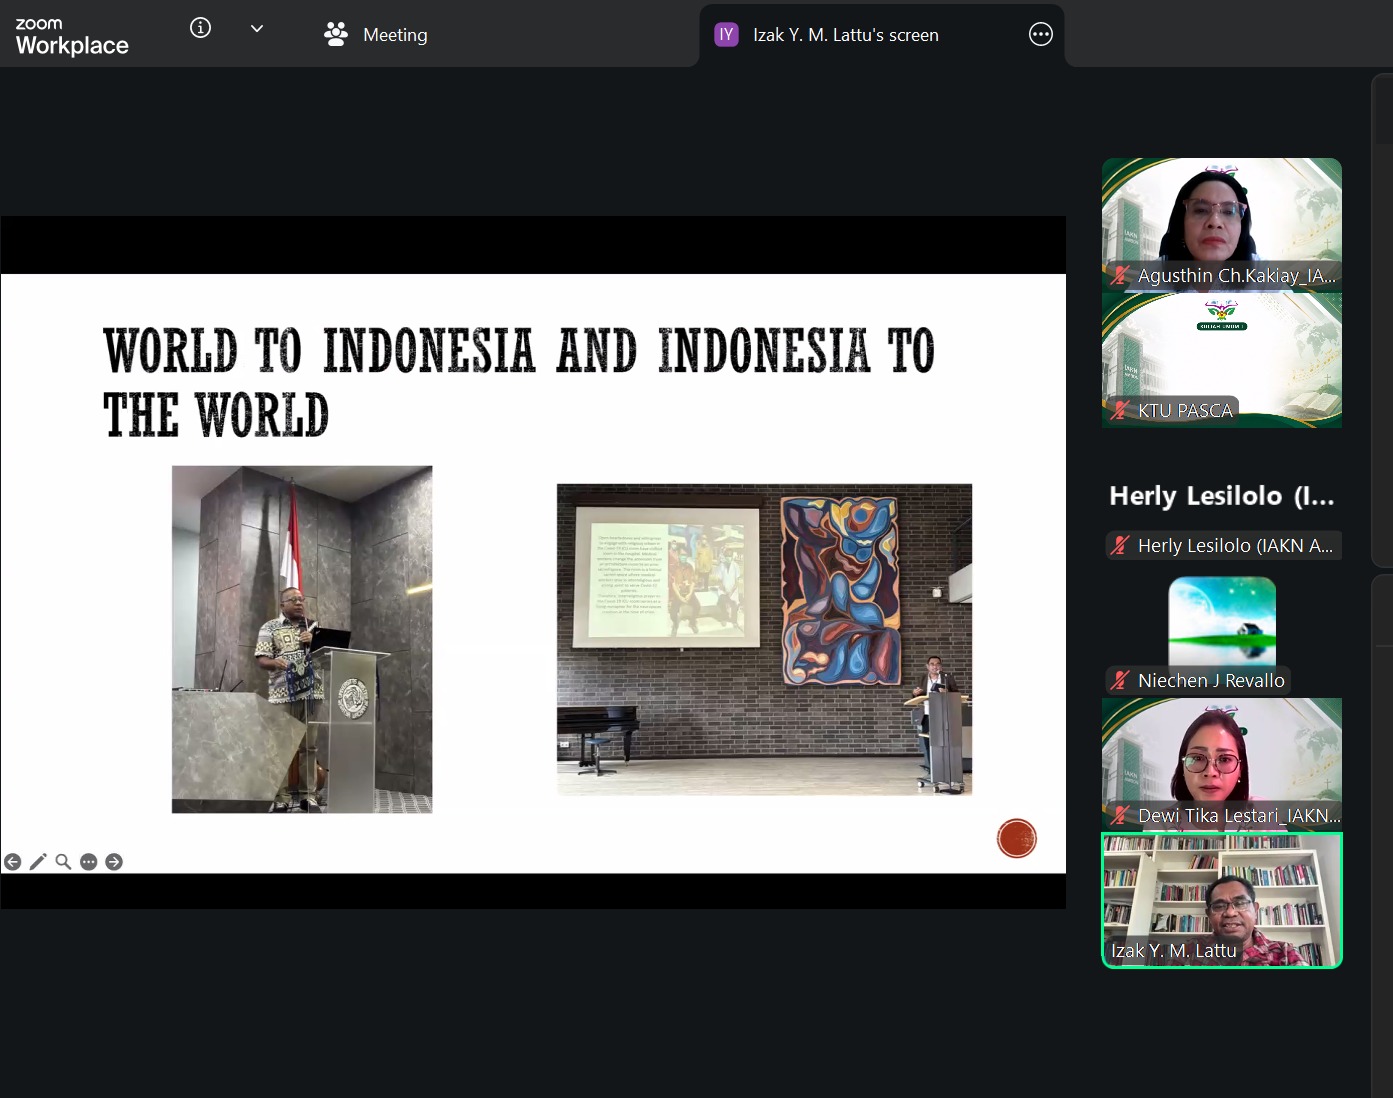Image resolution: width=1393 pixels, height=1098 pixels.
Task: Open the three-dot options on the shared screen tab
Action: (1041, 35)
